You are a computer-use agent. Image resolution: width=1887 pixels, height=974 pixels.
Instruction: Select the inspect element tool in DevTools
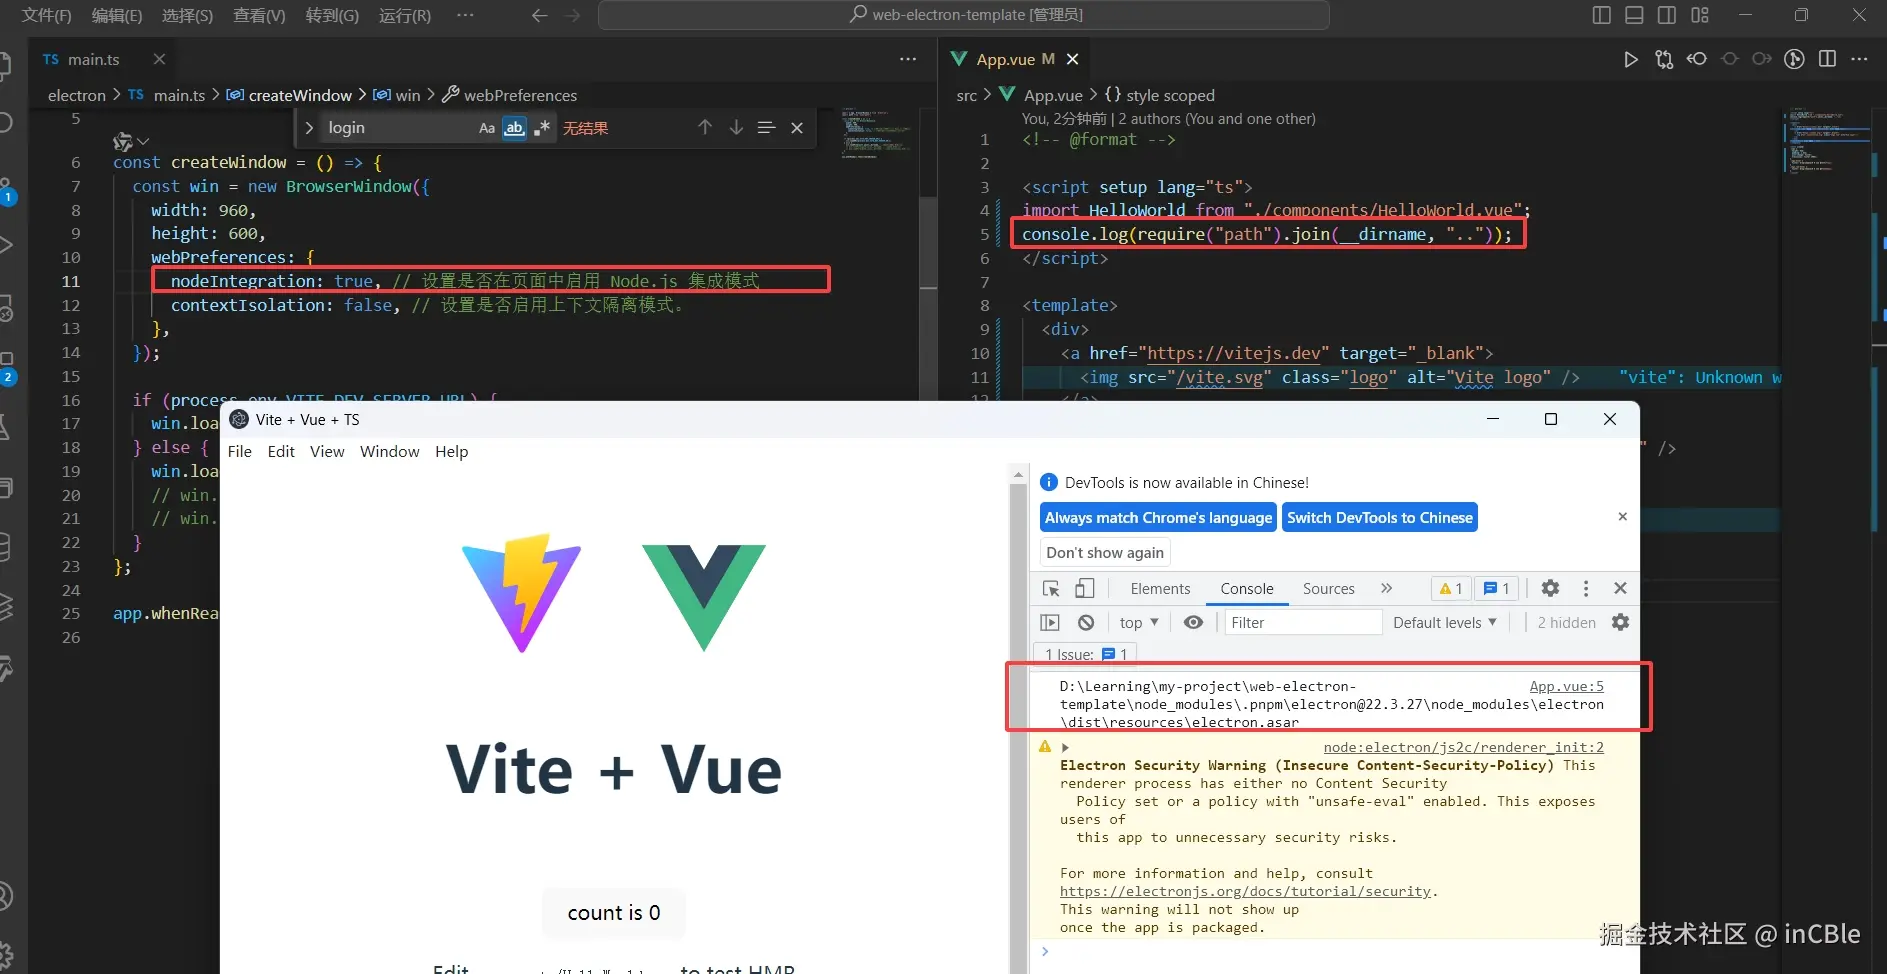click(1051, 589)
